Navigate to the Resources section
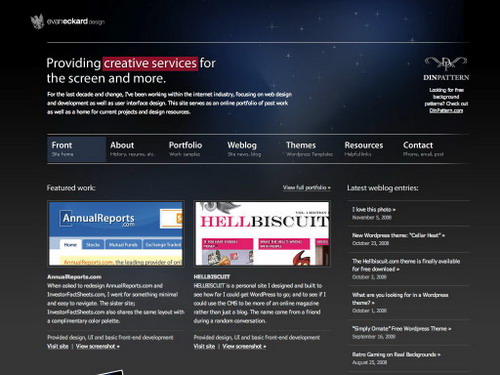The image size is (500, 375). click(x=364, y=149)
